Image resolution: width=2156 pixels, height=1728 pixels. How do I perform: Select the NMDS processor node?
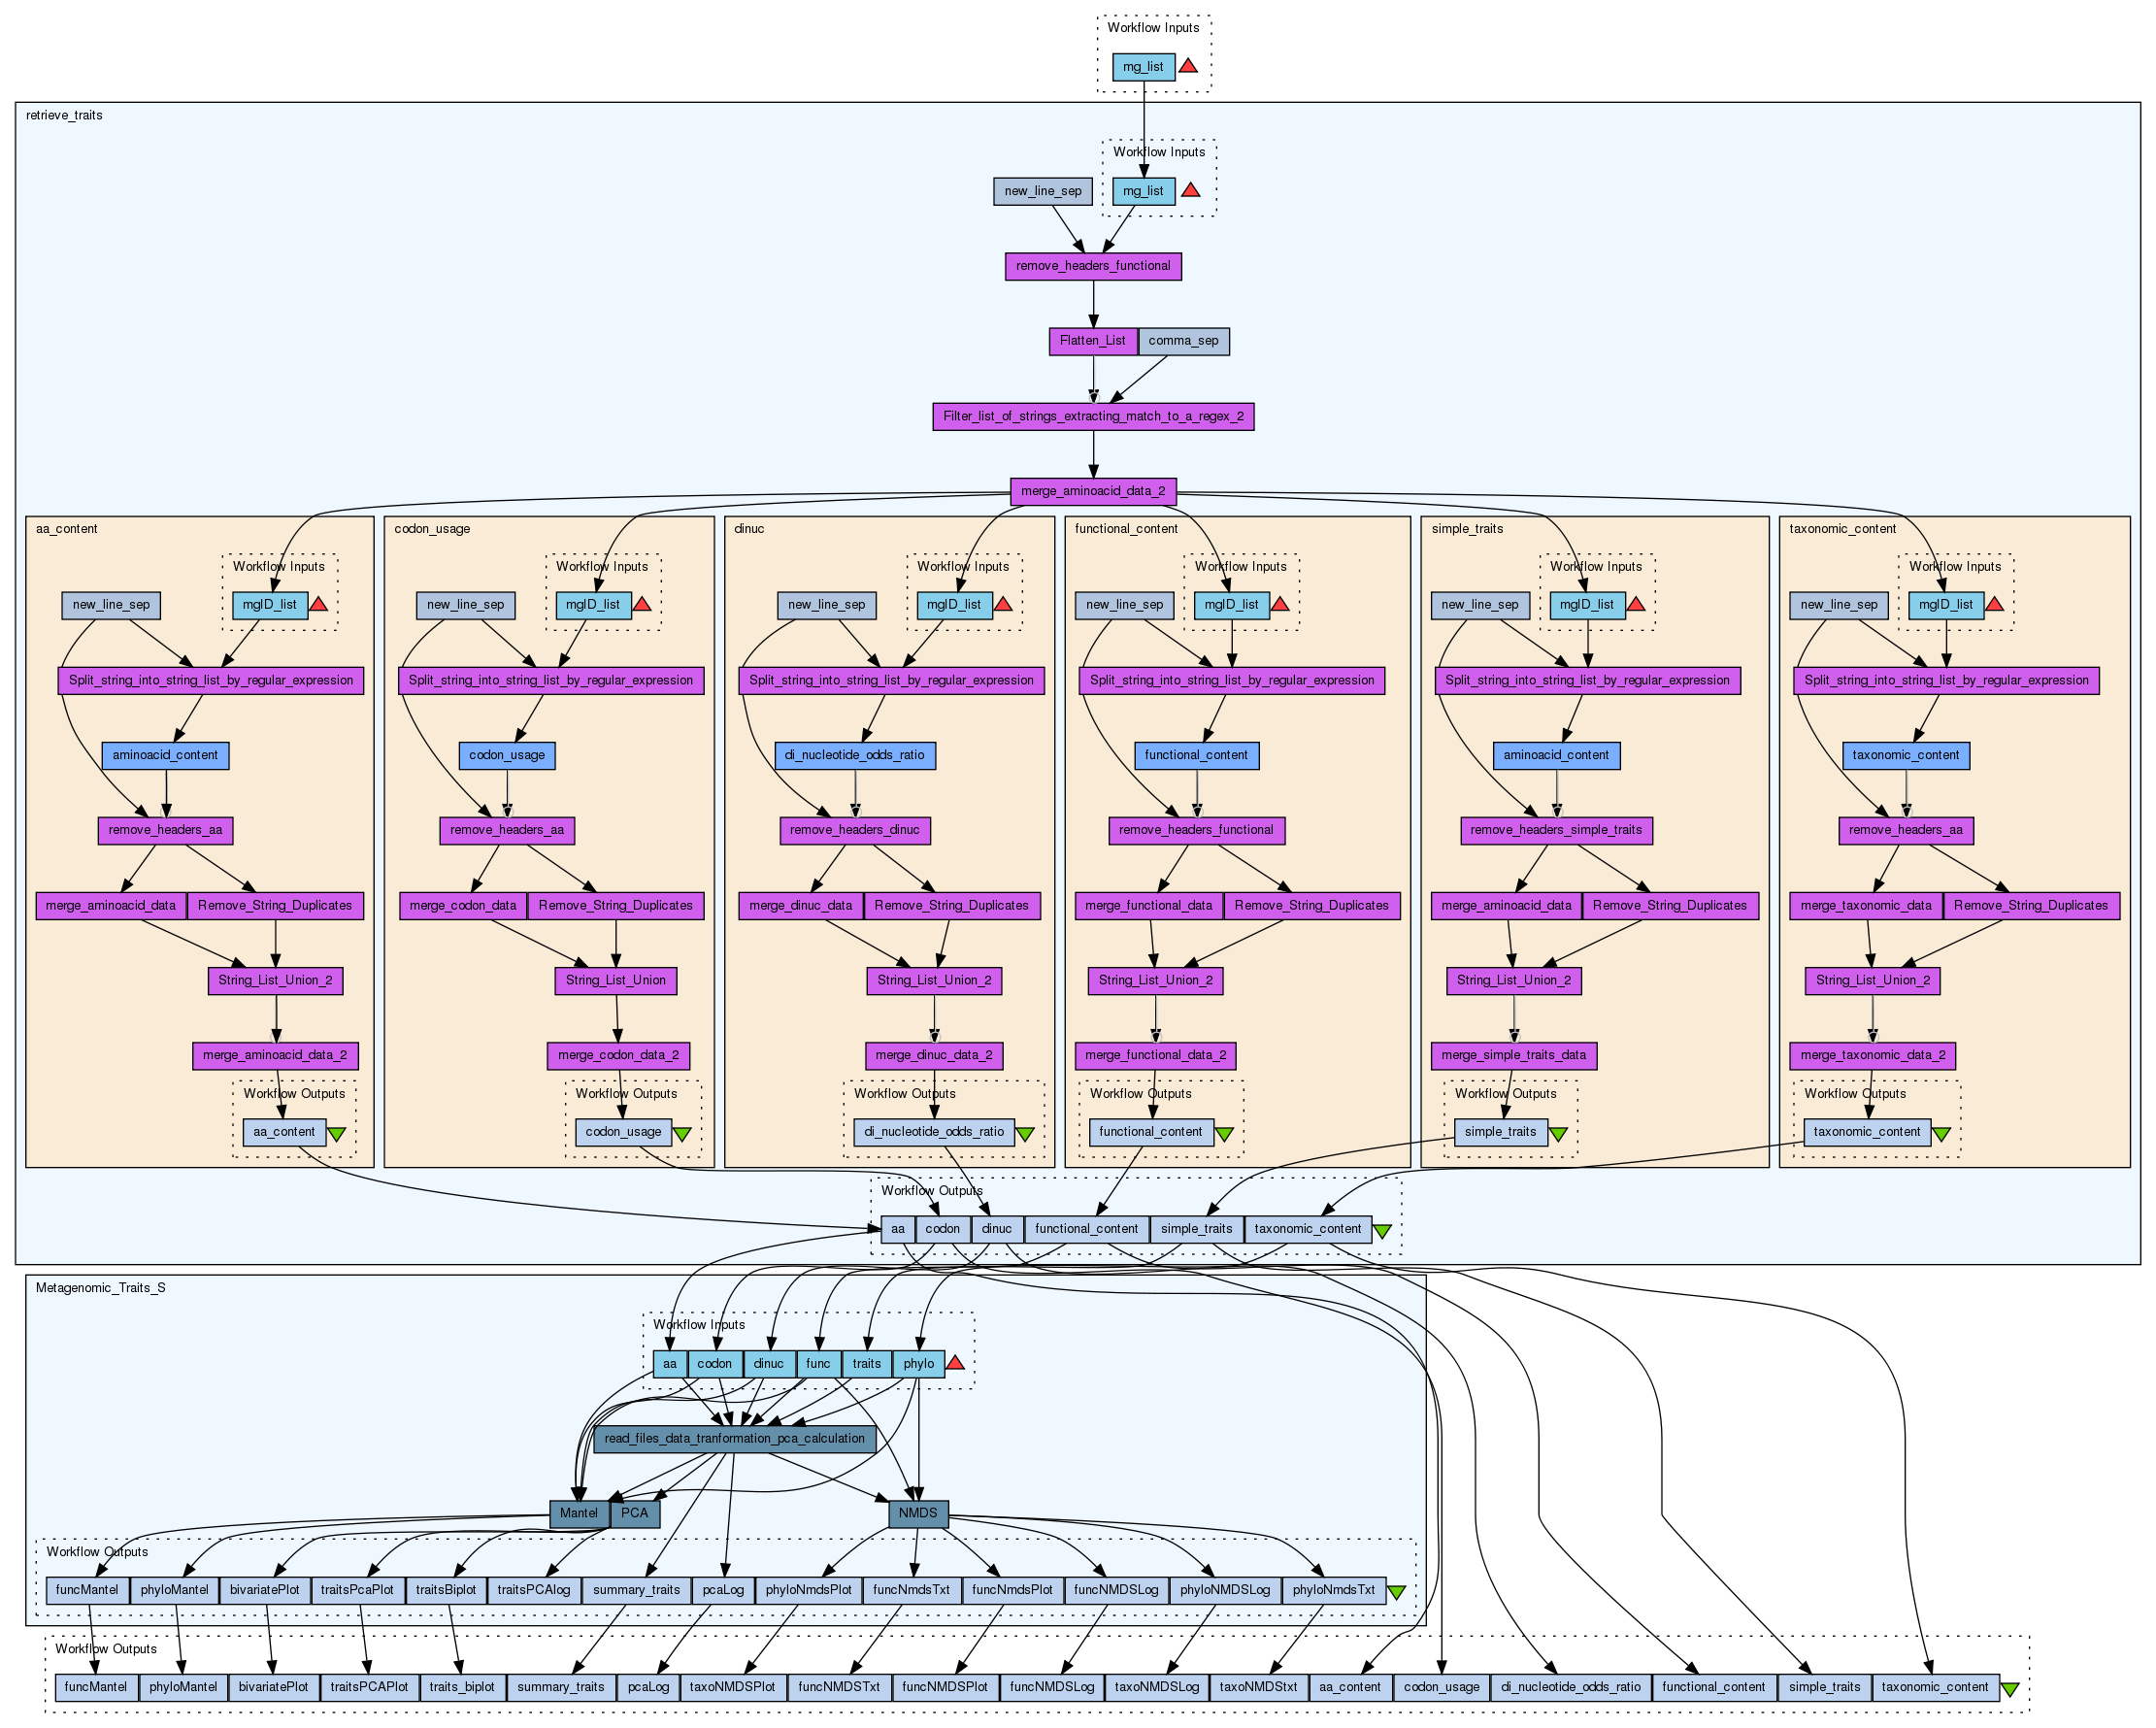pos(917,1513)
